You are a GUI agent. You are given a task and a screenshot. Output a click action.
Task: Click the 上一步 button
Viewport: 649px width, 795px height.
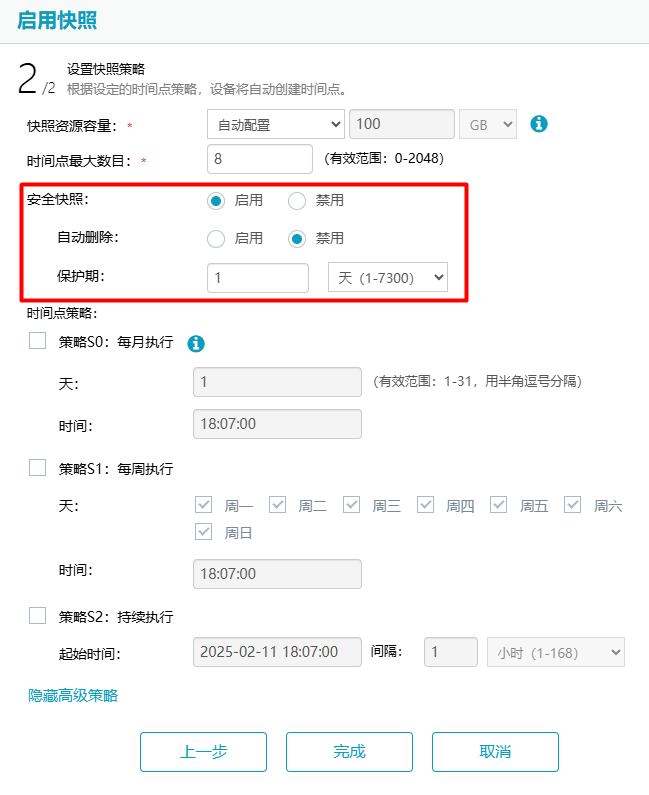(x=203, y=752)
